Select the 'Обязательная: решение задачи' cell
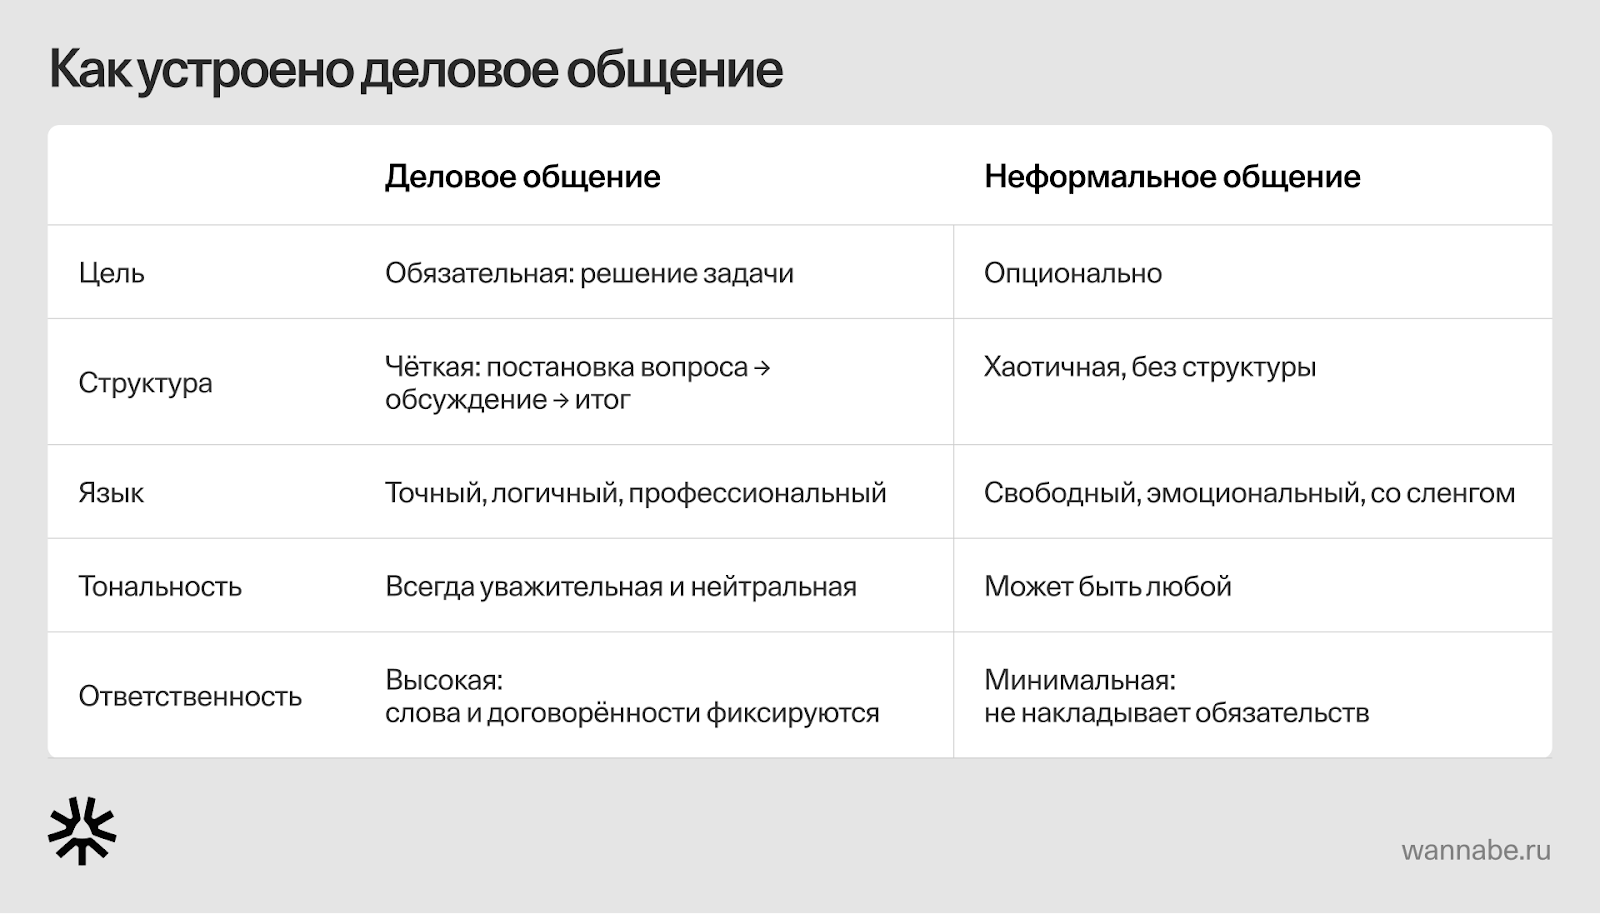This screenshot has height=914, width=1600. (x=589, y=273)
